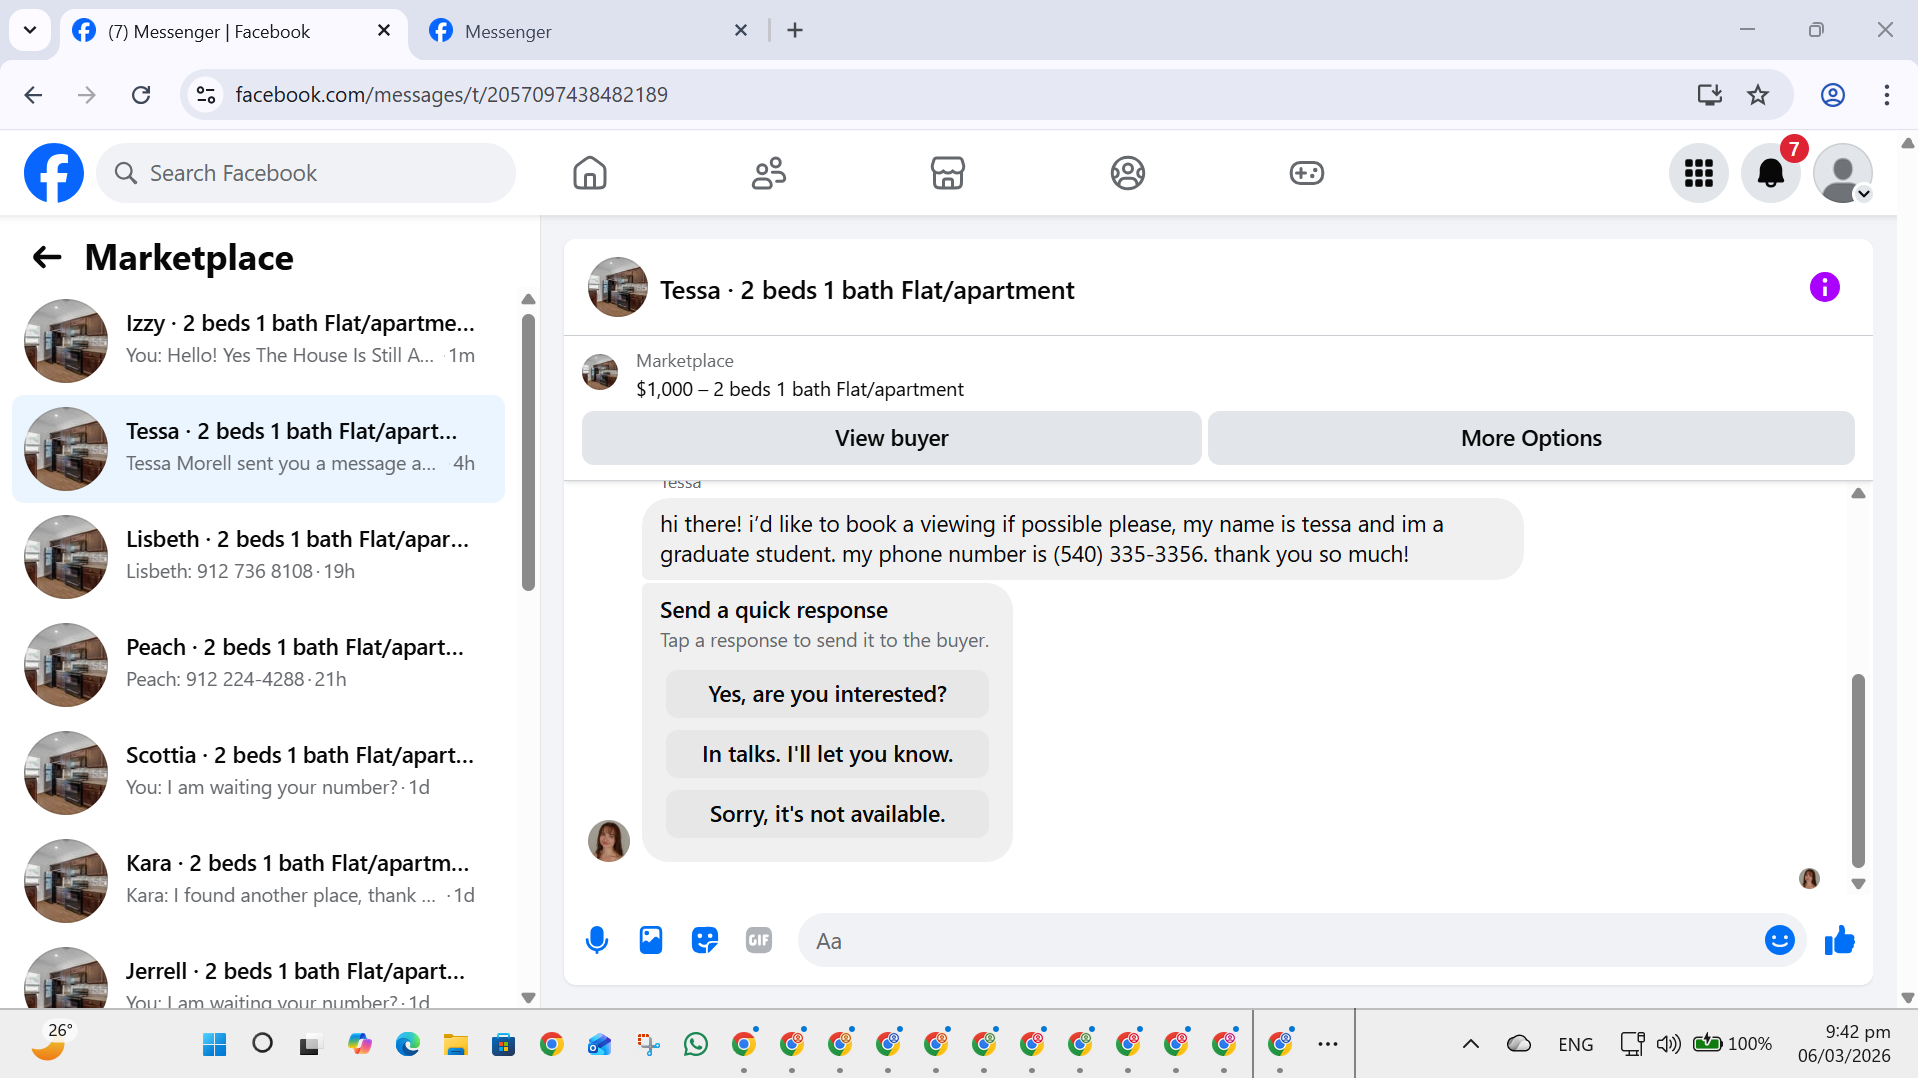Open Peach's conversation in the list
This screenshot has width=1918, height=1078.
click(x=258, y=664)
